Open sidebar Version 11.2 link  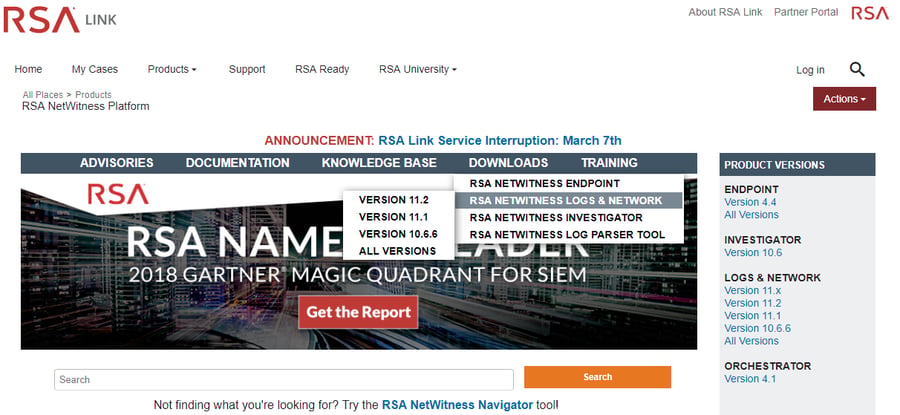click(x=752, y=303)
